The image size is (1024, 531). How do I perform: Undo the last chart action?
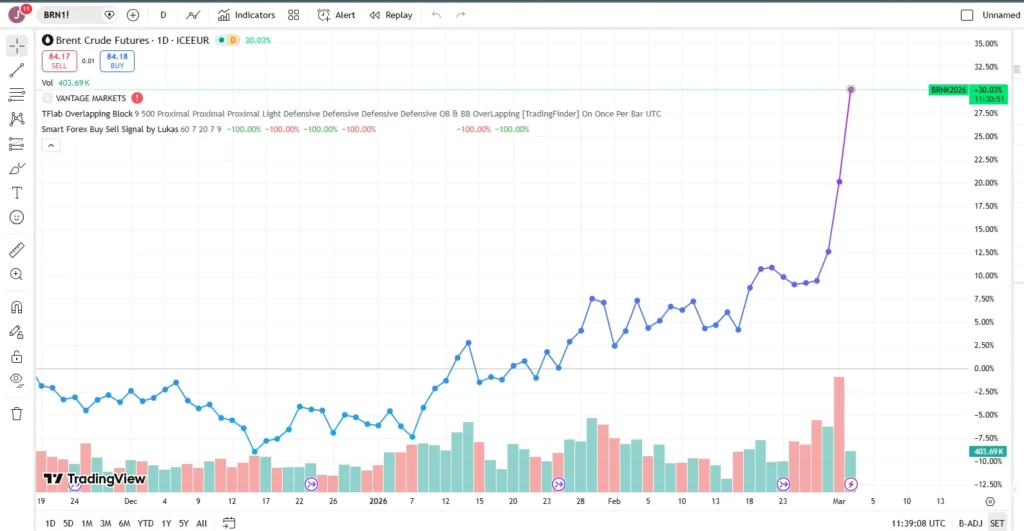click(x=436, y=14)
